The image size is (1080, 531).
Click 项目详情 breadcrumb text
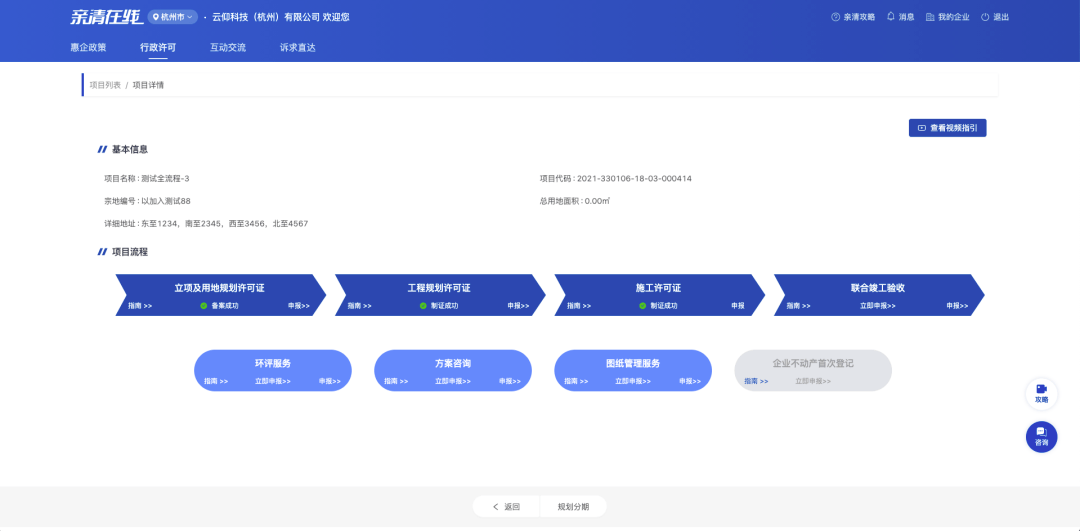pyautogui.click(x=148, y=85)
